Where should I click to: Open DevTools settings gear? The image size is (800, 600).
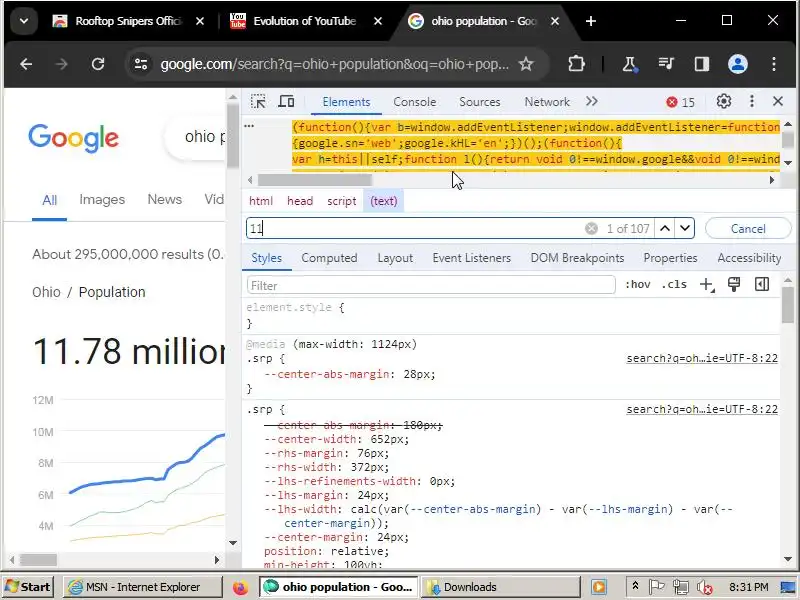coord(723,102)
